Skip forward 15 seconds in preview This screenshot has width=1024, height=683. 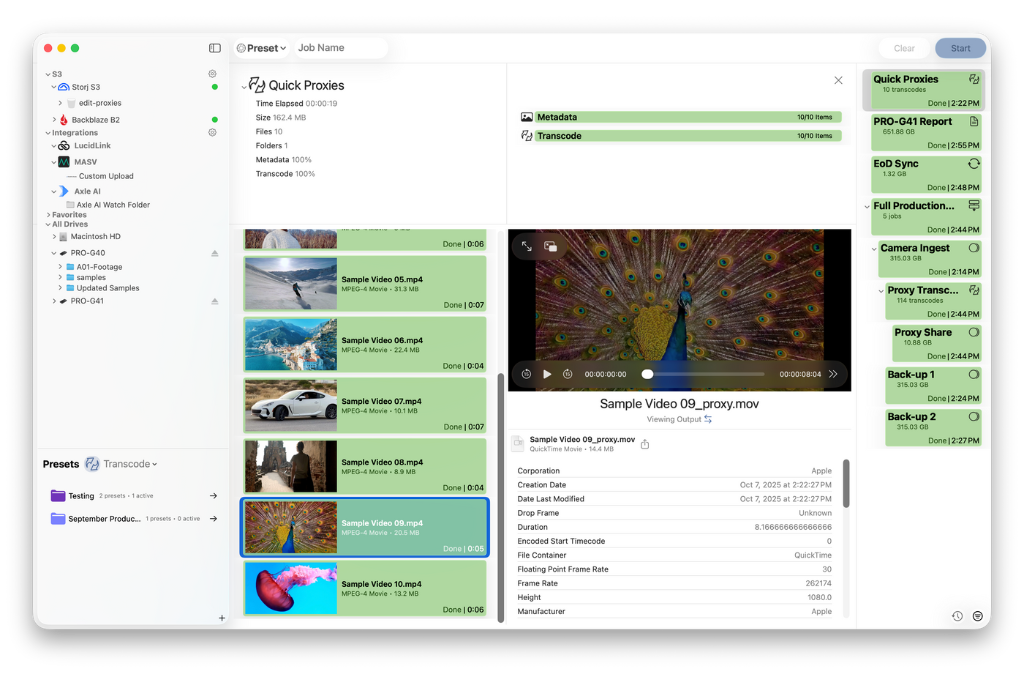(x=567, y=374)
